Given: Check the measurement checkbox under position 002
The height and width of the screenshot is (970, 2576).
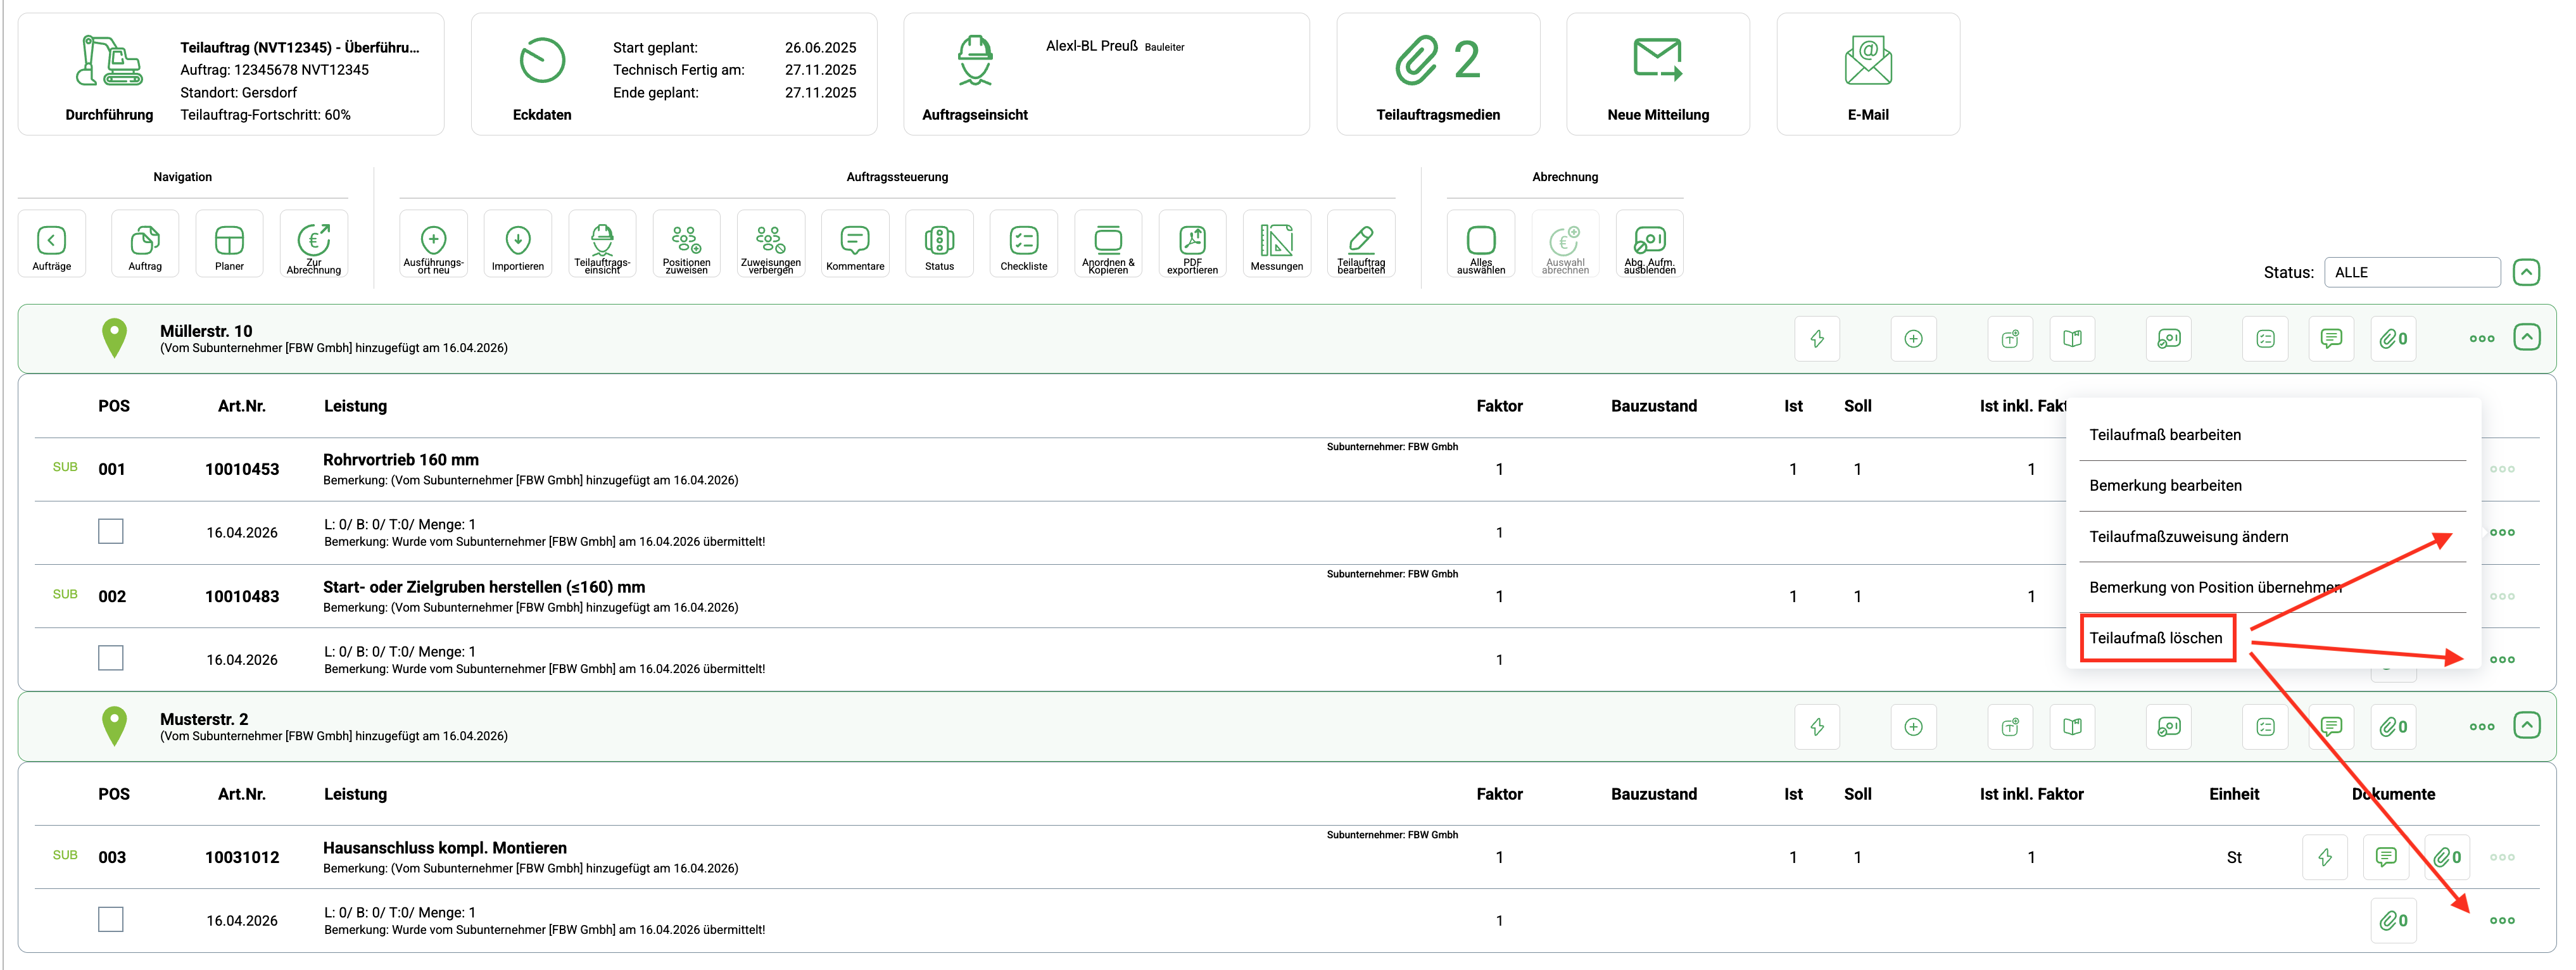Looking at the screenshot, I should pyautogui.click(x=110, y=658).
